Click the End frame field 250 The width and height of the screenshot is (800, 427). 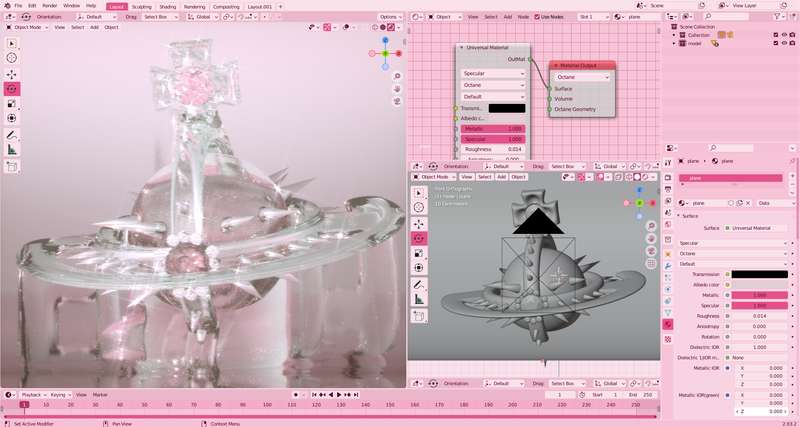[x=642, y=395]
